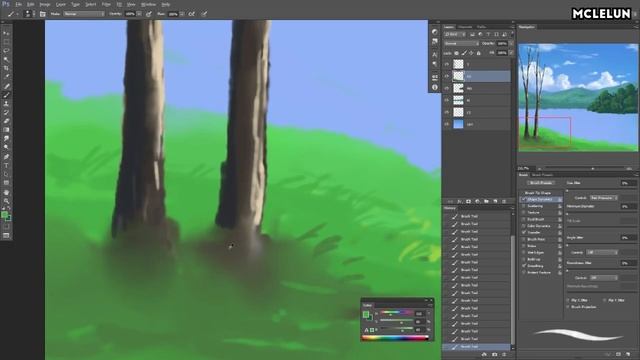Open the layer Fill slider arrow
The image size is (640, 360).
coord(511,53)
